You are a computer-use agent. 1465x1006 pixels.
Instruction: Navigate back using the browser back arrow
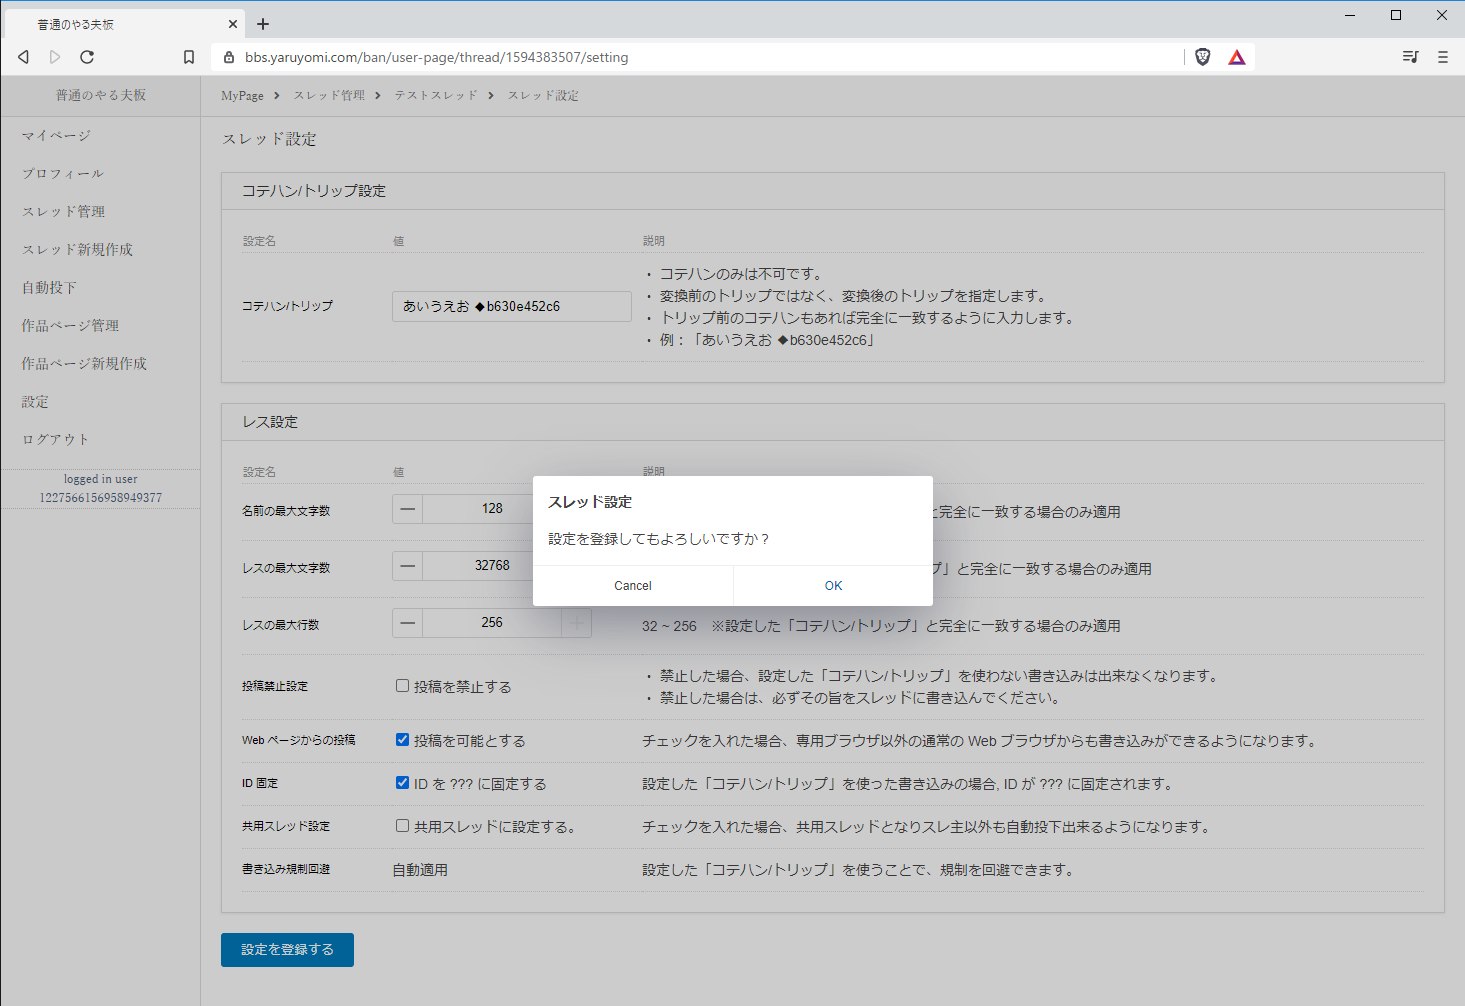[23, 57]
